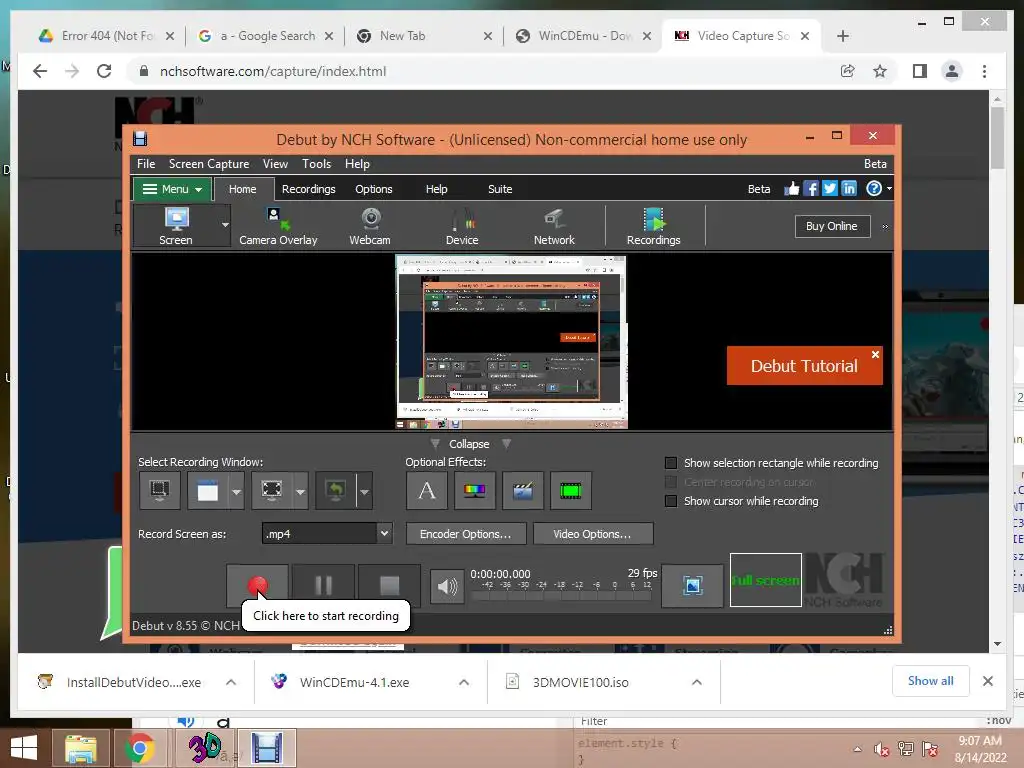This screenshot has width=1024, height=768.
Task: Open Encoder Options
Action: 465,534
